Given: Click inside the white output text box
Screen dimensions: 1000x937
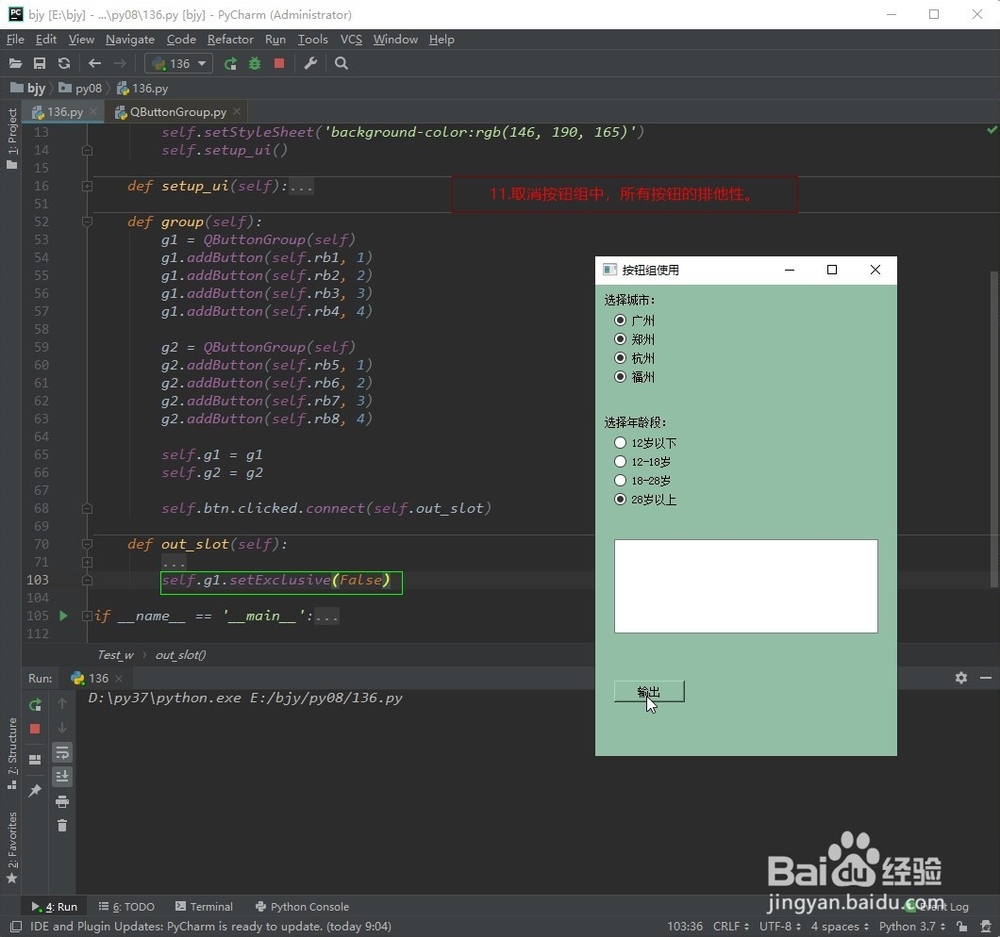Looking at the screenshot, I should coord(746,586).
